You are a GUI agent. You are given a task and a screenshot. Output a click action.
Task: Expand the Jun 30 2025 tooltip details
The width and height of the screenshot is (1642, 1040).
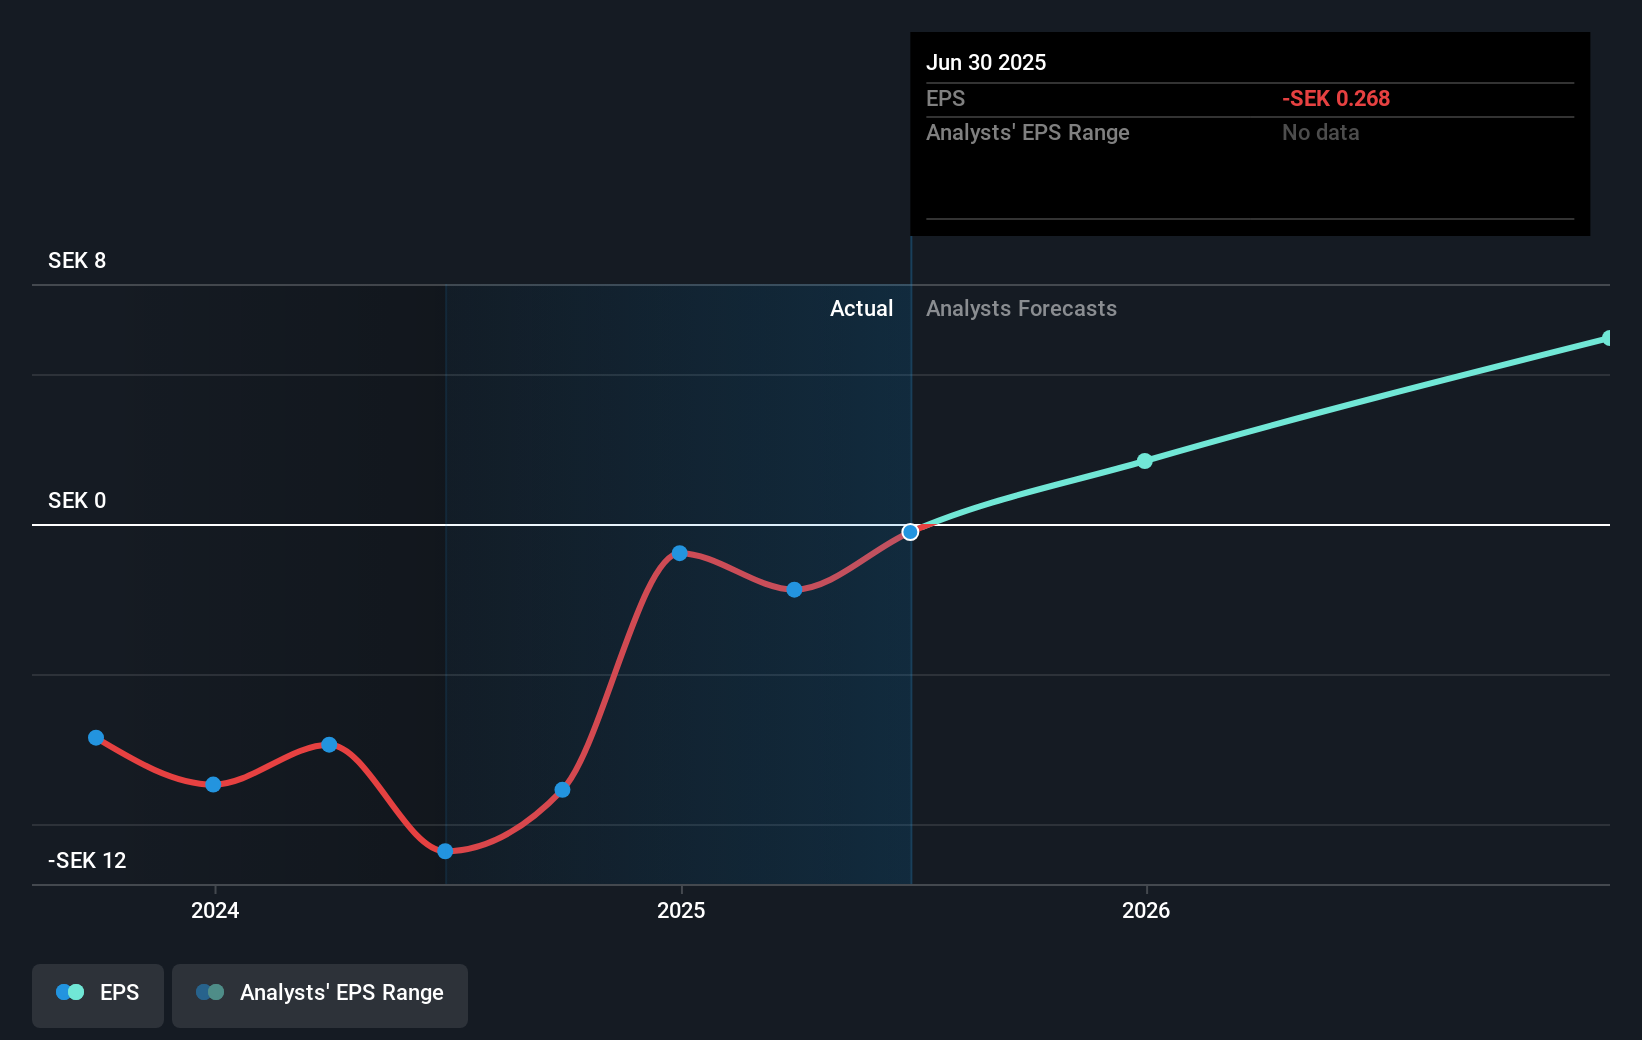[986, 62]
